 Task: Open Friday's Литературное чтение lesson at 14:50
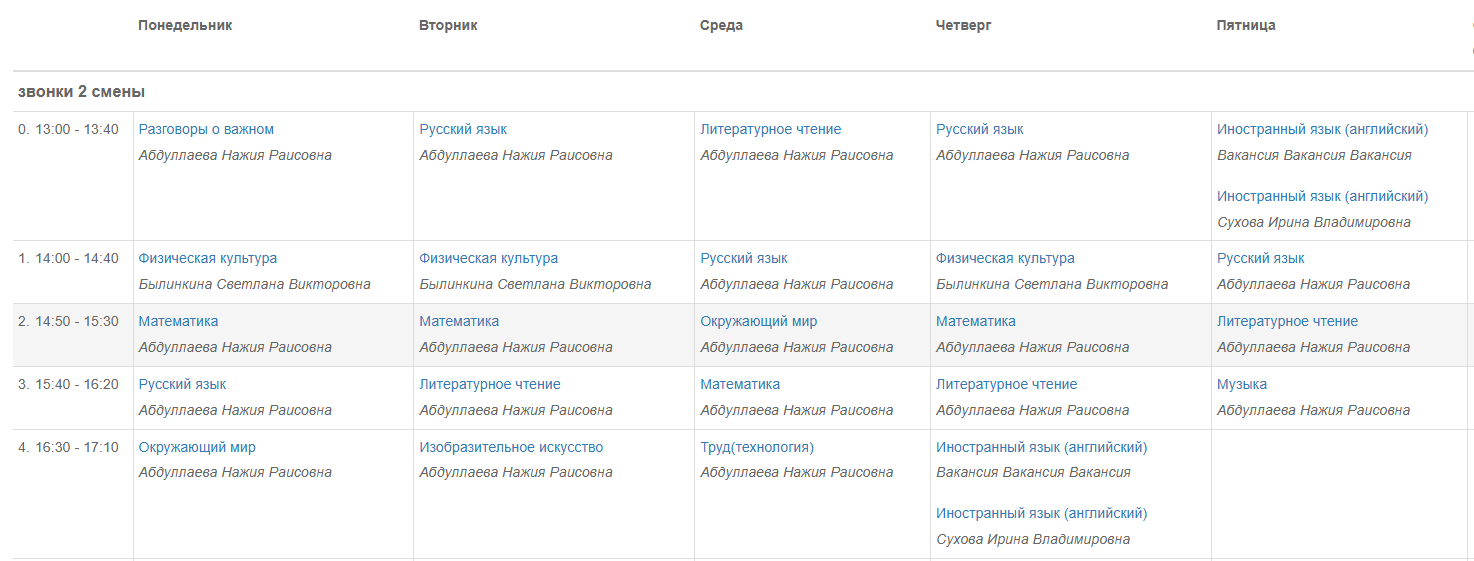[x=1288, y=321]
